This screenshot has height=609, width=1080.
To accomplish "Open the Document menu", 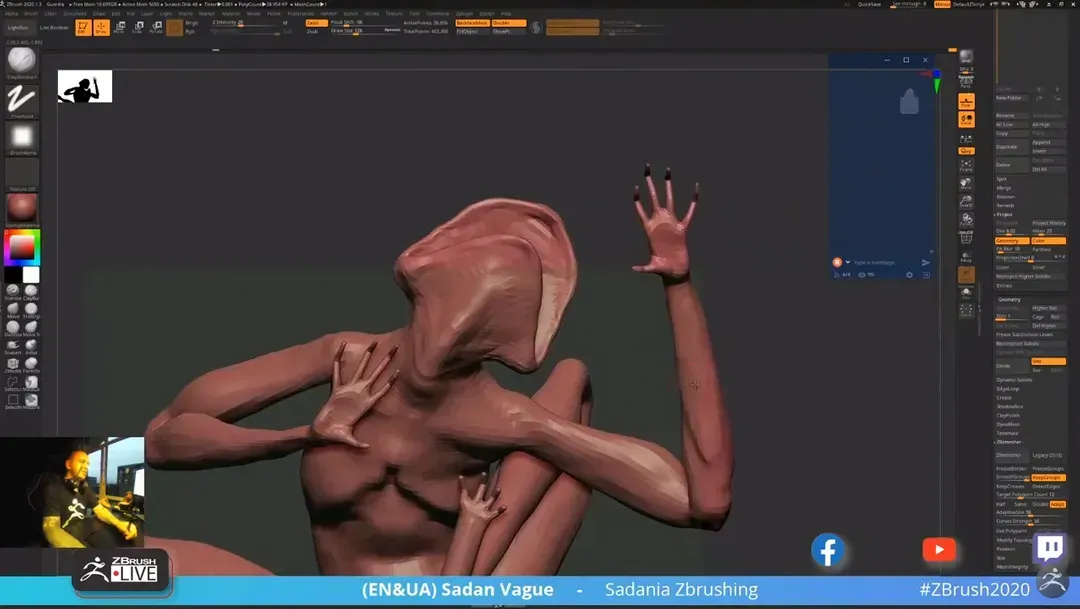I will (74, 13).
